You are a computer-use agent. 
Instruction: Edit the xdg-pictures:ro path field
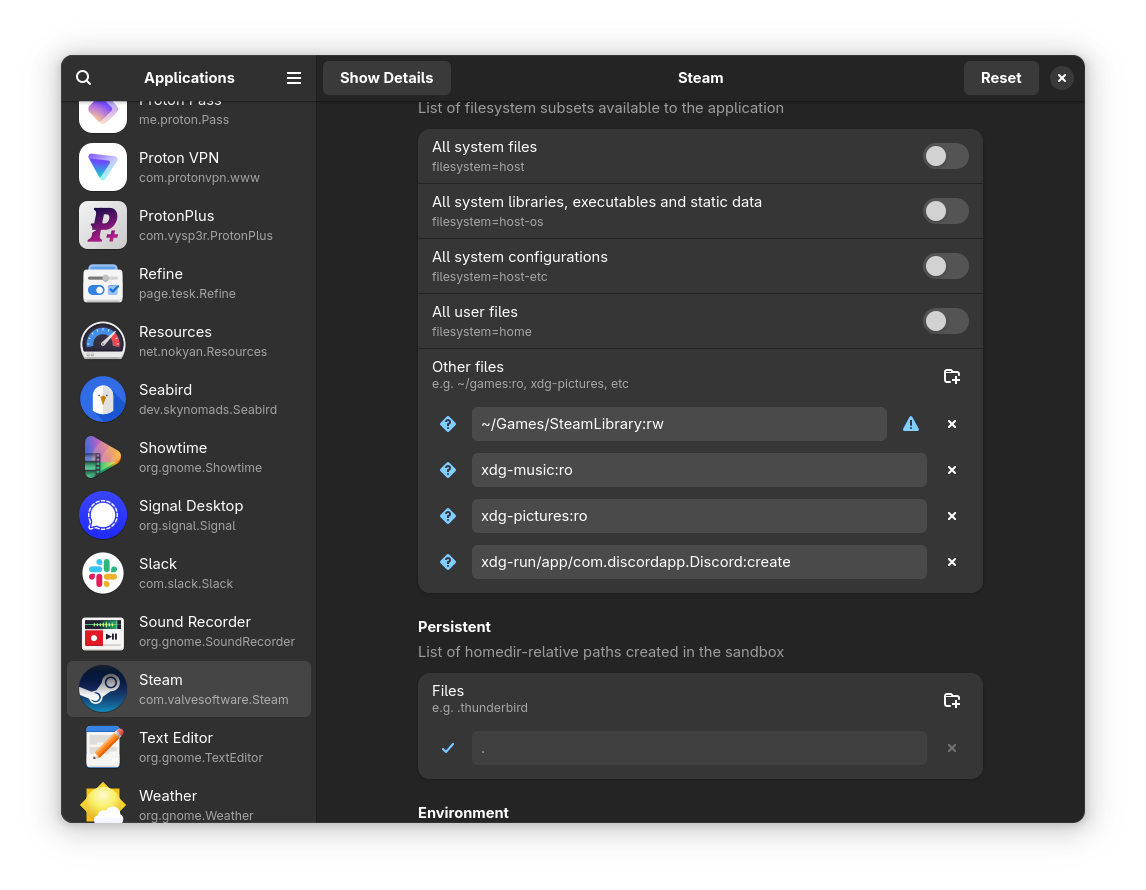click(x=698, y=516)
